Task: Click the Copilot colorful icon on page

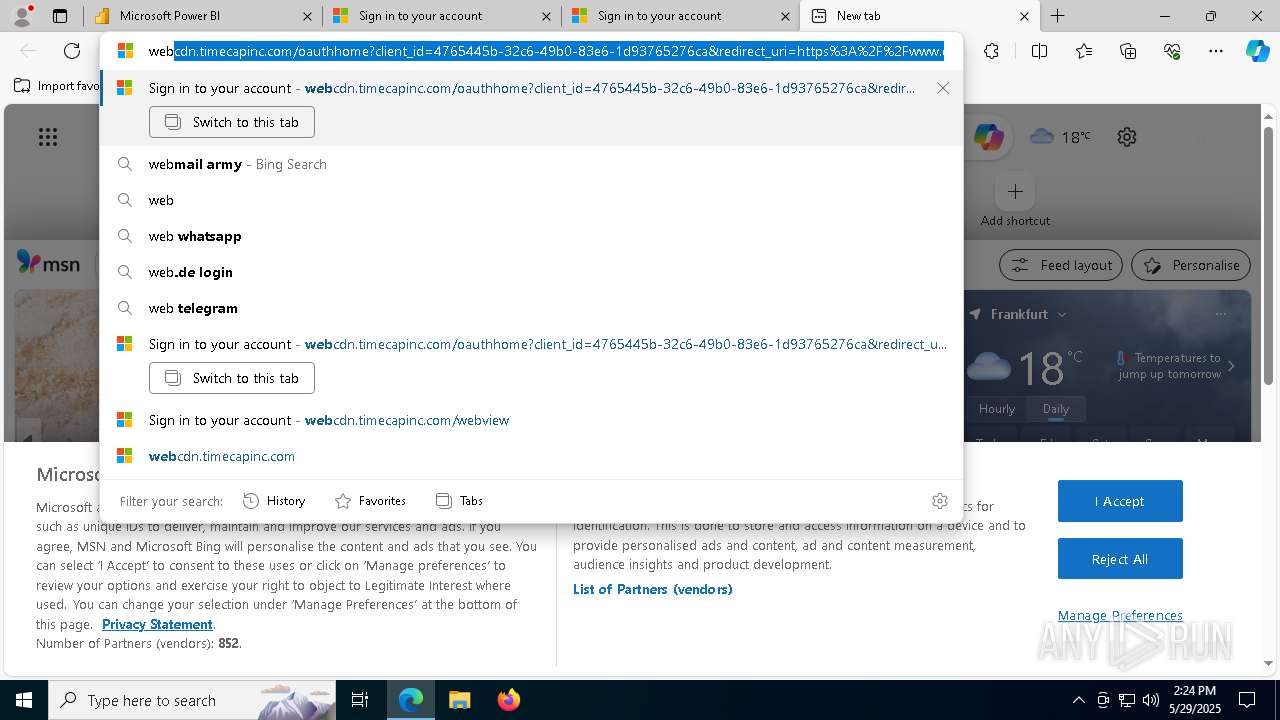Action: coord(989,137)
